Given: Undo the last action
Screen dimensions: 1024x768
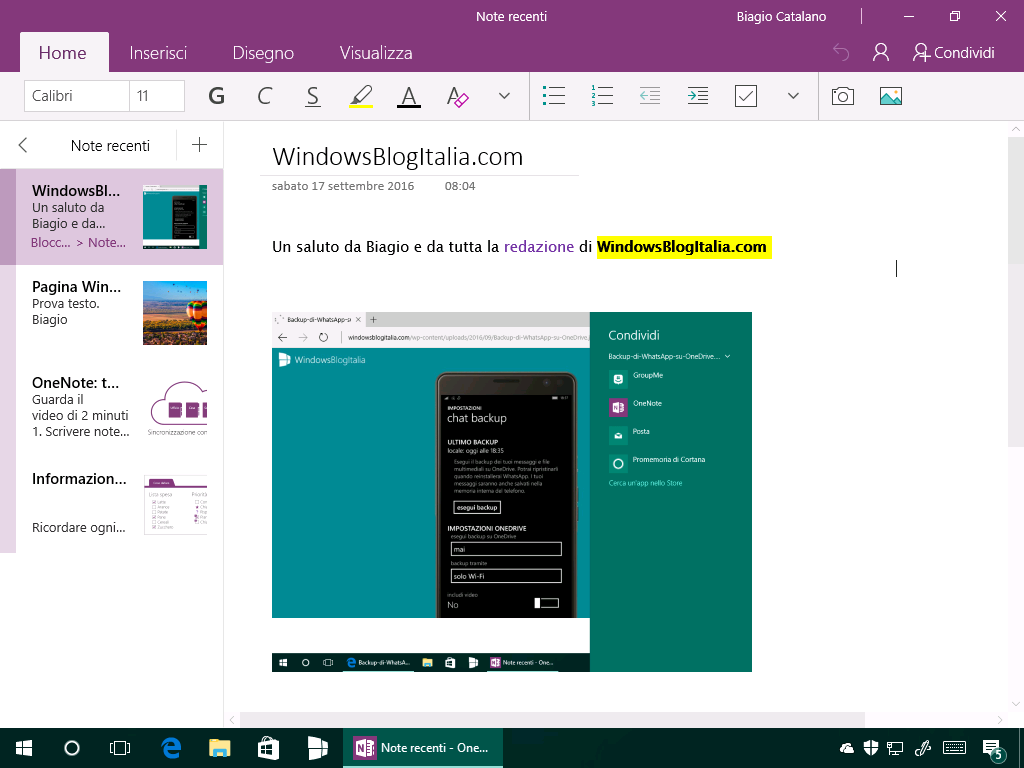Looking at the screenshot, I should 841,52.
